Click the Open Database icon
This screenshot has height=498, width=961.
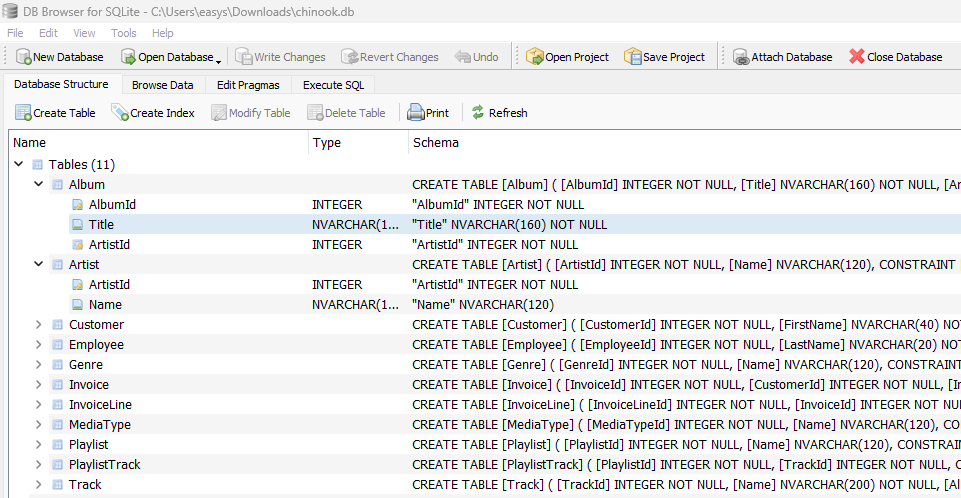[128, 57]
